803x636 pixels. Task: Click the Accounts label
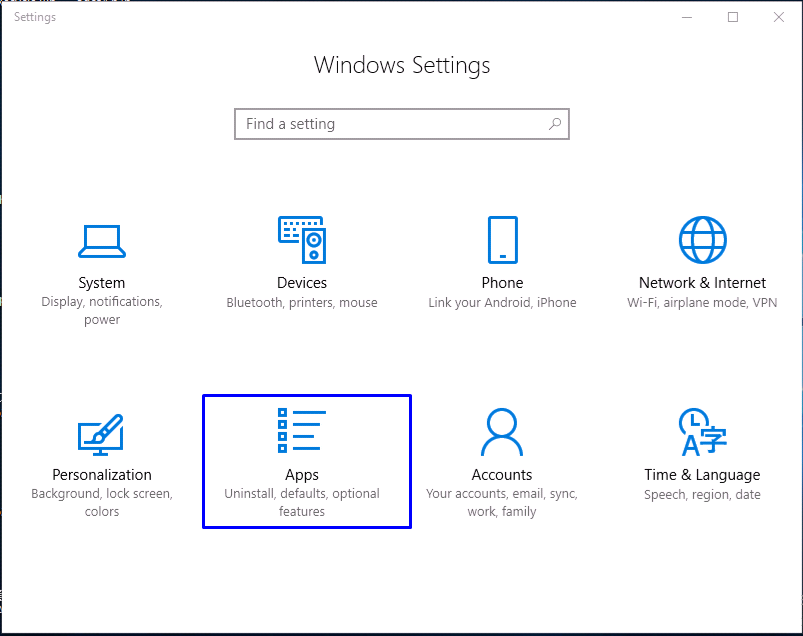[502, 475]
